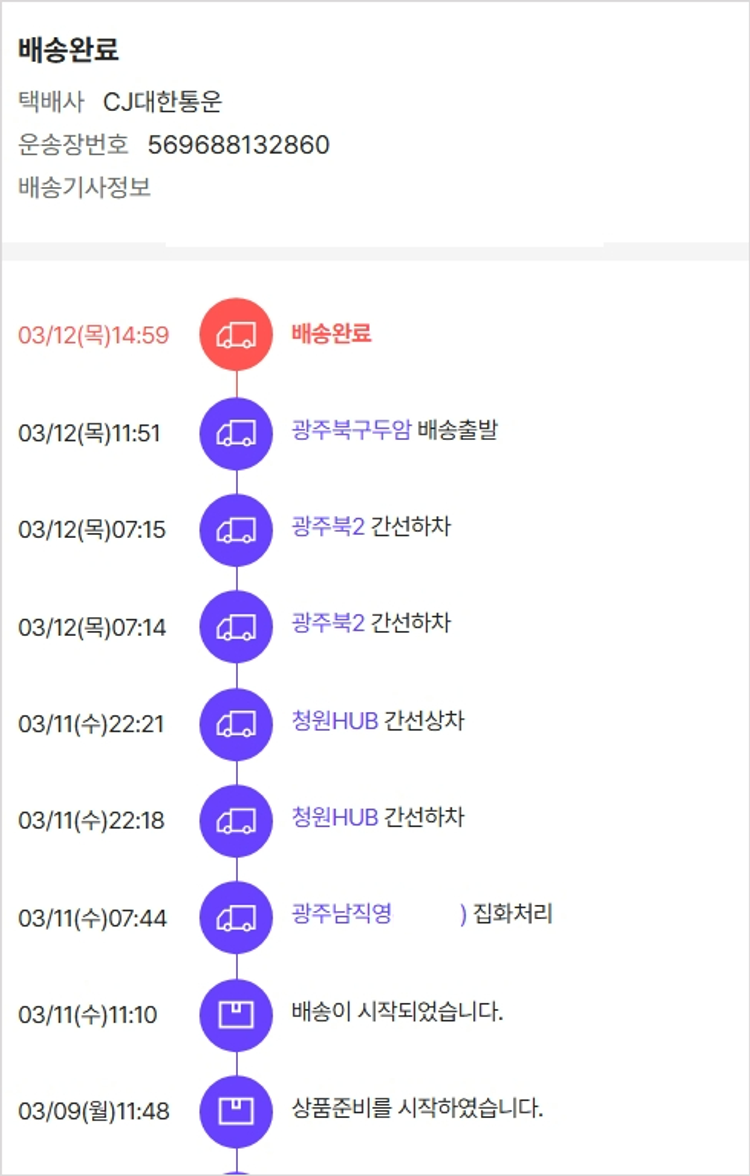
Task: Click the truck icon beside 청원HUB 간선하차
Action: [236, 821]
